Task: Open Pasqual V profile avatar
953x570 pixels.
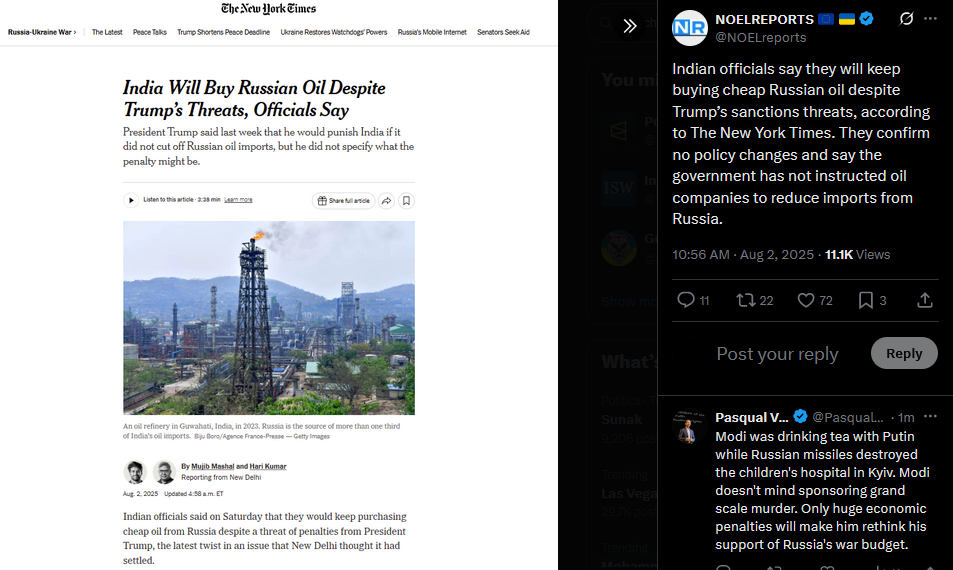Action: coord(689,427)
